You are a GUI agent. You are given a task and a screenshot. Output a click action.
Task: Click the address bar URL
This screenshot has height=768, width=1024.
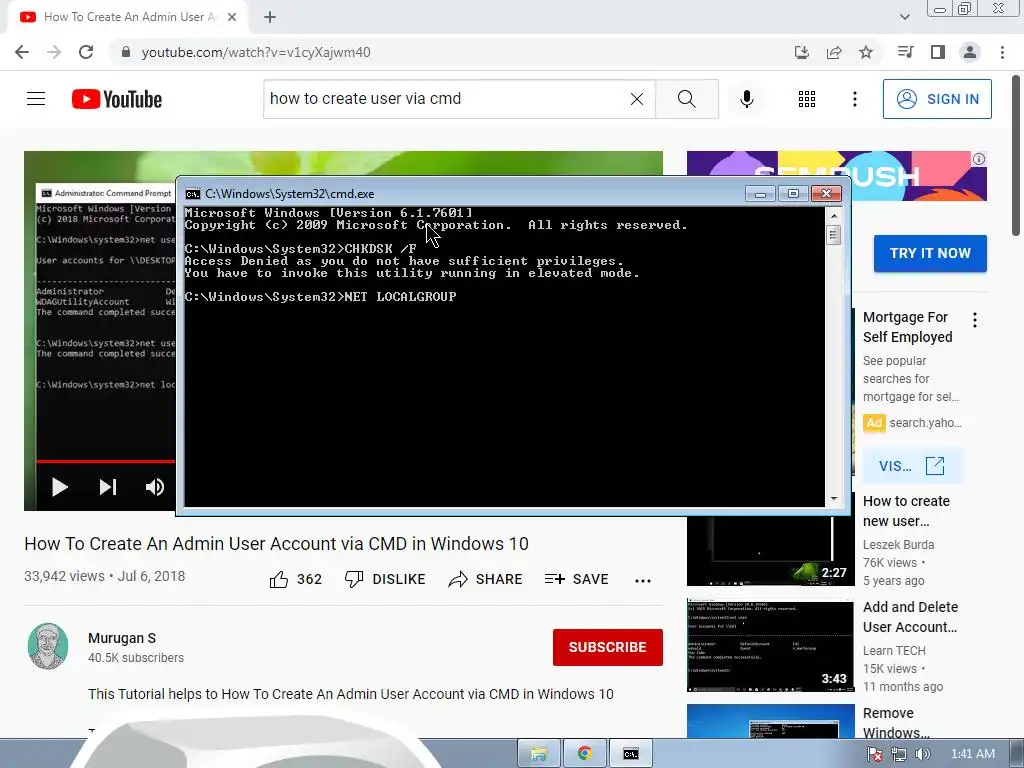coord(256,52)
